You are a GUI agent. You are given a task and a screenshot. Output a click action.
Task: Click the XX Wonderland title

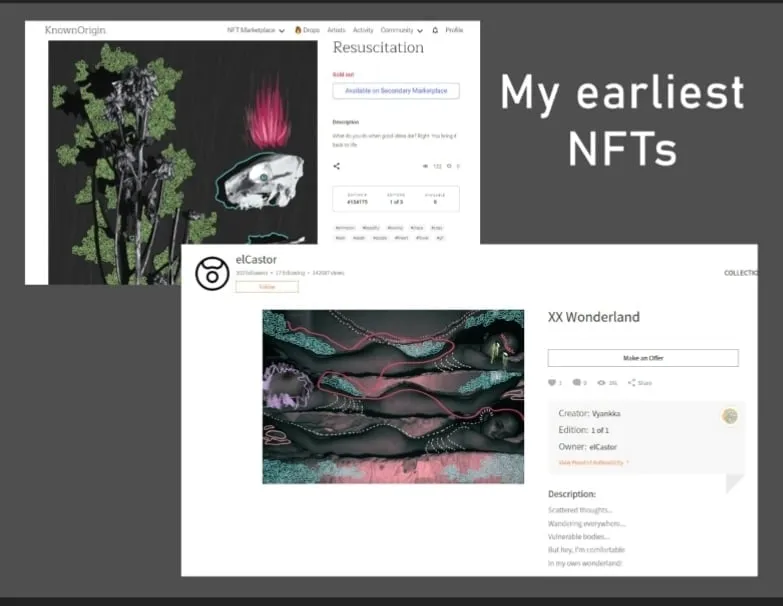pos(594,317)
